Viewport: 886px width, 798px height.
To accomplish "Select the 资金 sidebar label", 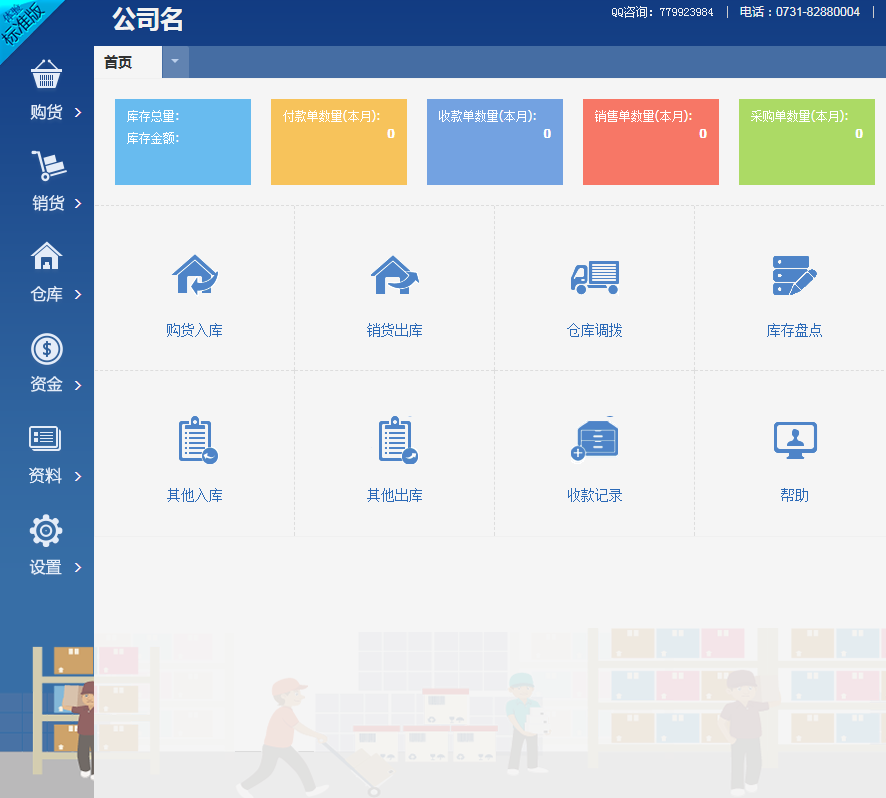I will [46, 384].
